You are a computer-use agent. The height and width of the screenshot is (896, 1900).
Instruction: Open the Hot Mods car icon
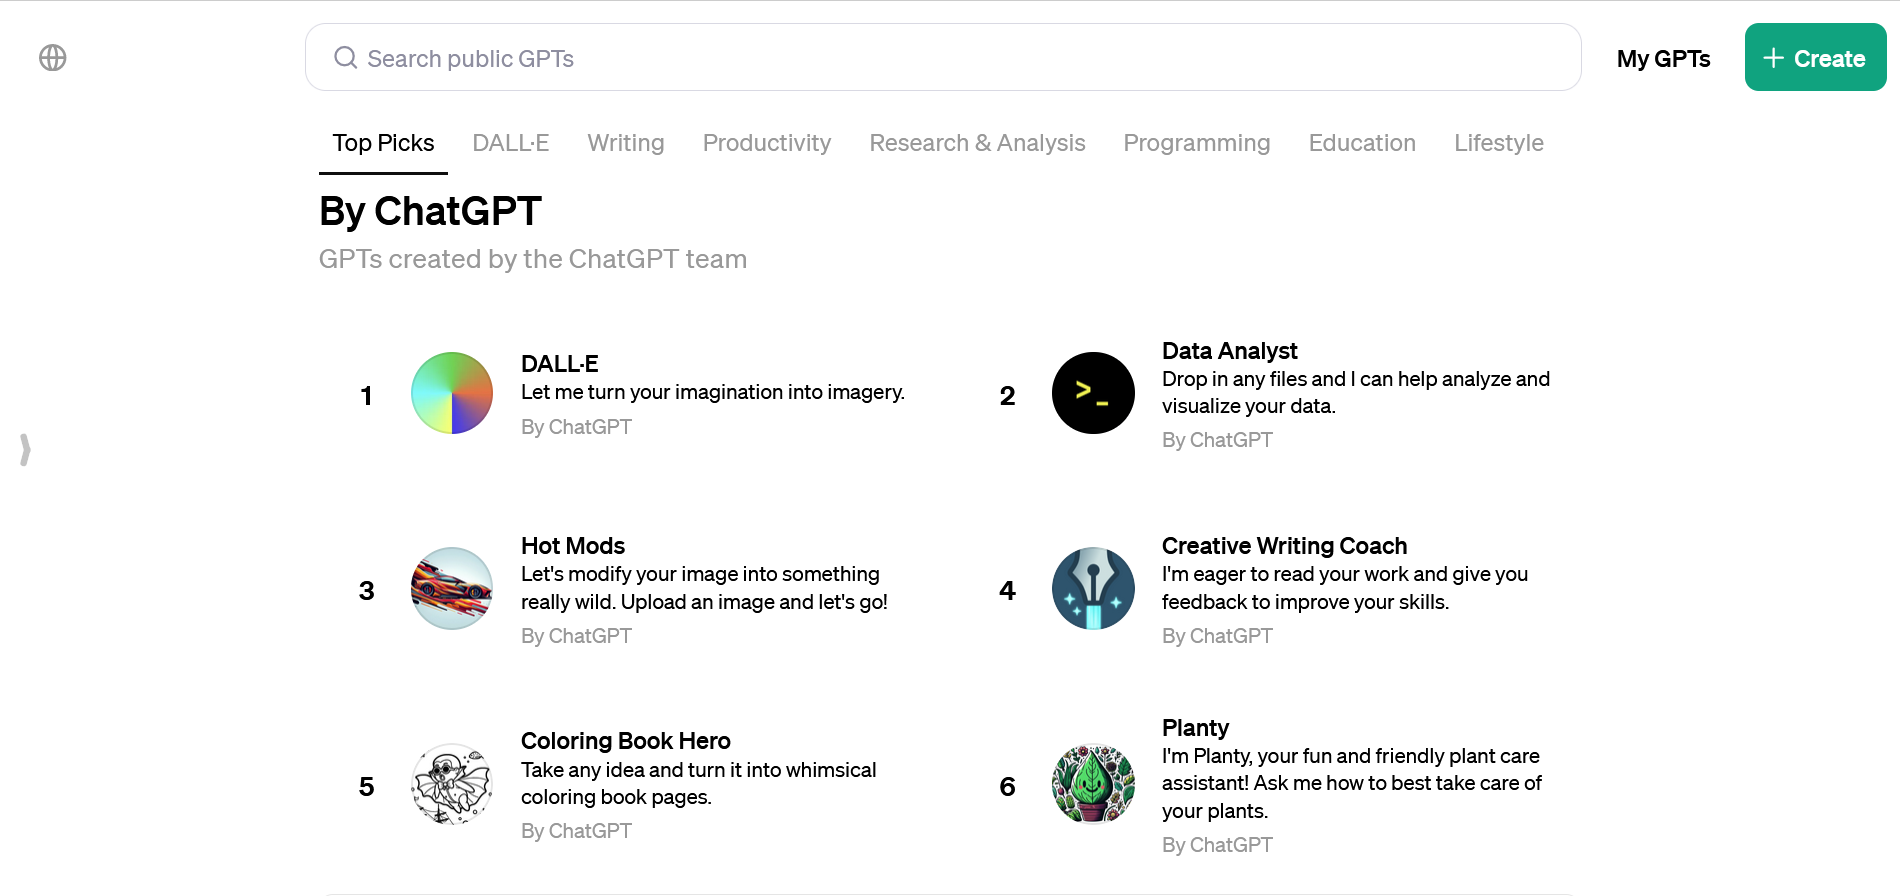(x=452, y=588)
